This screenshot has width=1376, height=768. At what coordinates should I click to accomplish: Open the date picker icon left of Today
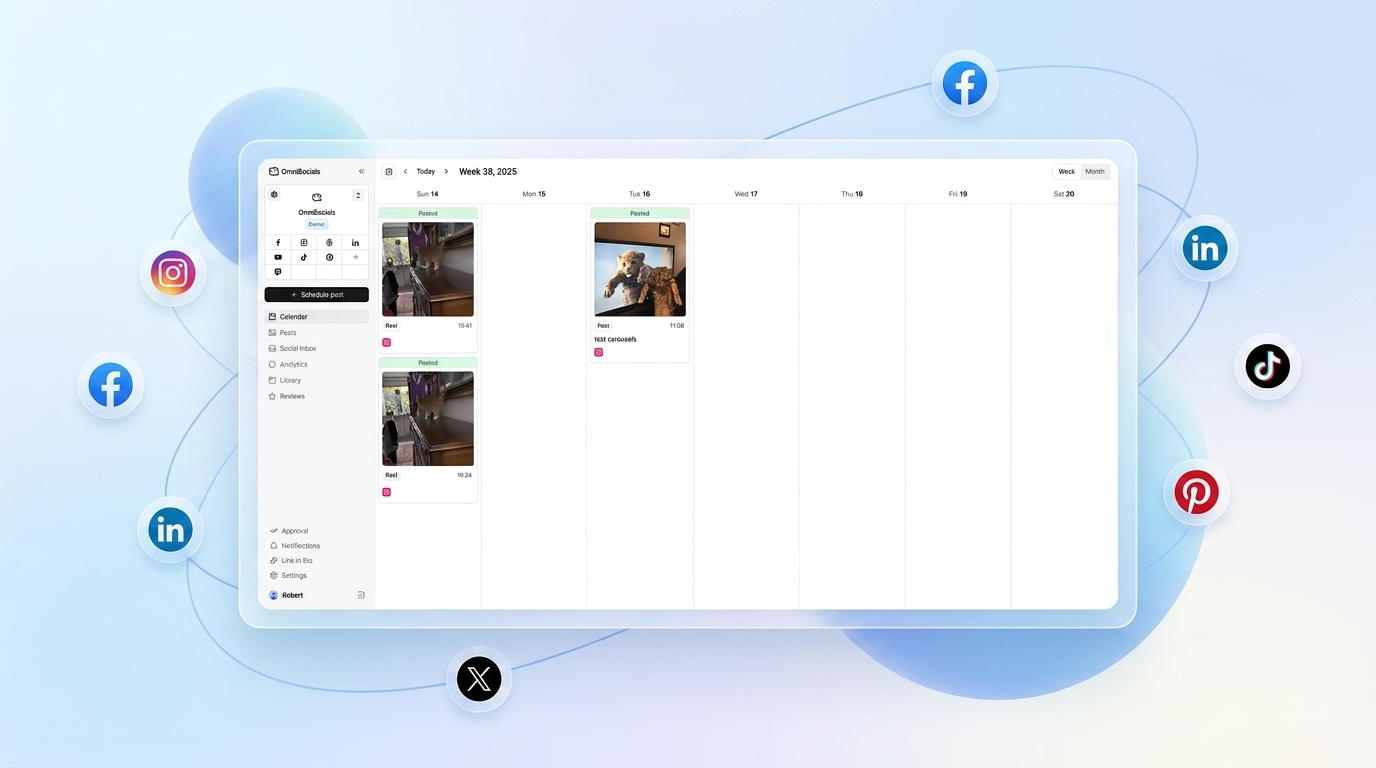pyautogui.click(x=389, y=172)
